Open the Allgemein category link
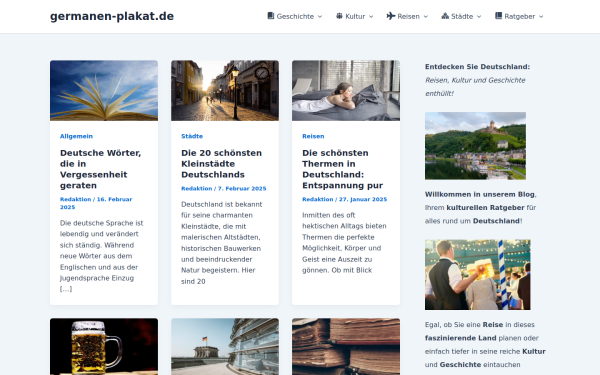 tap(76, 136)
